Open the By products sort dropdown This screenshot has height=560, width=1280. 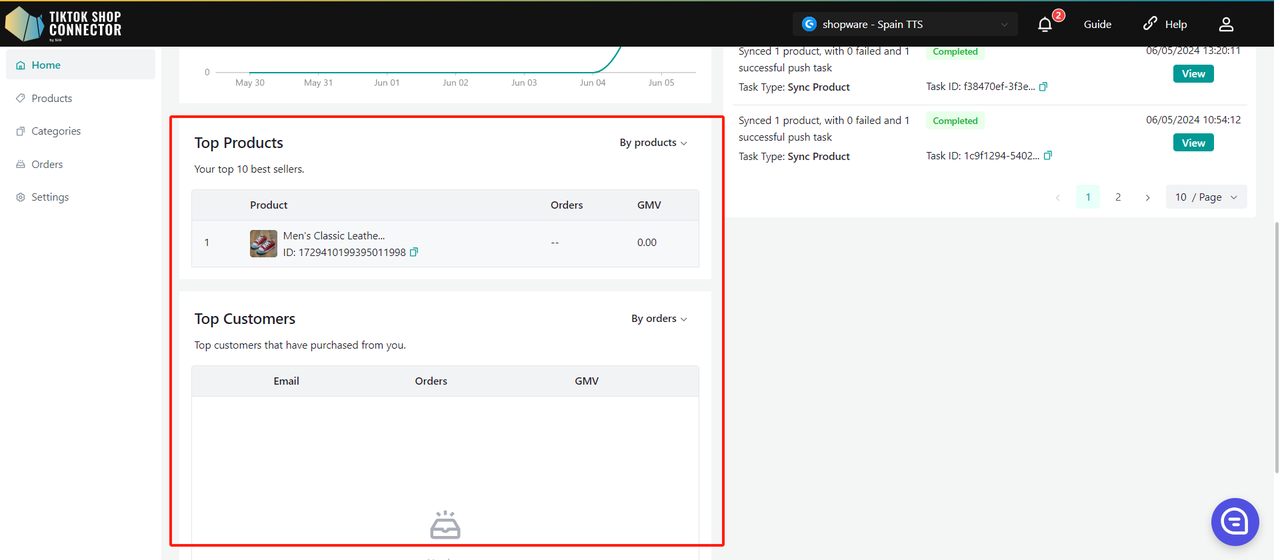[x=653, y=143]
